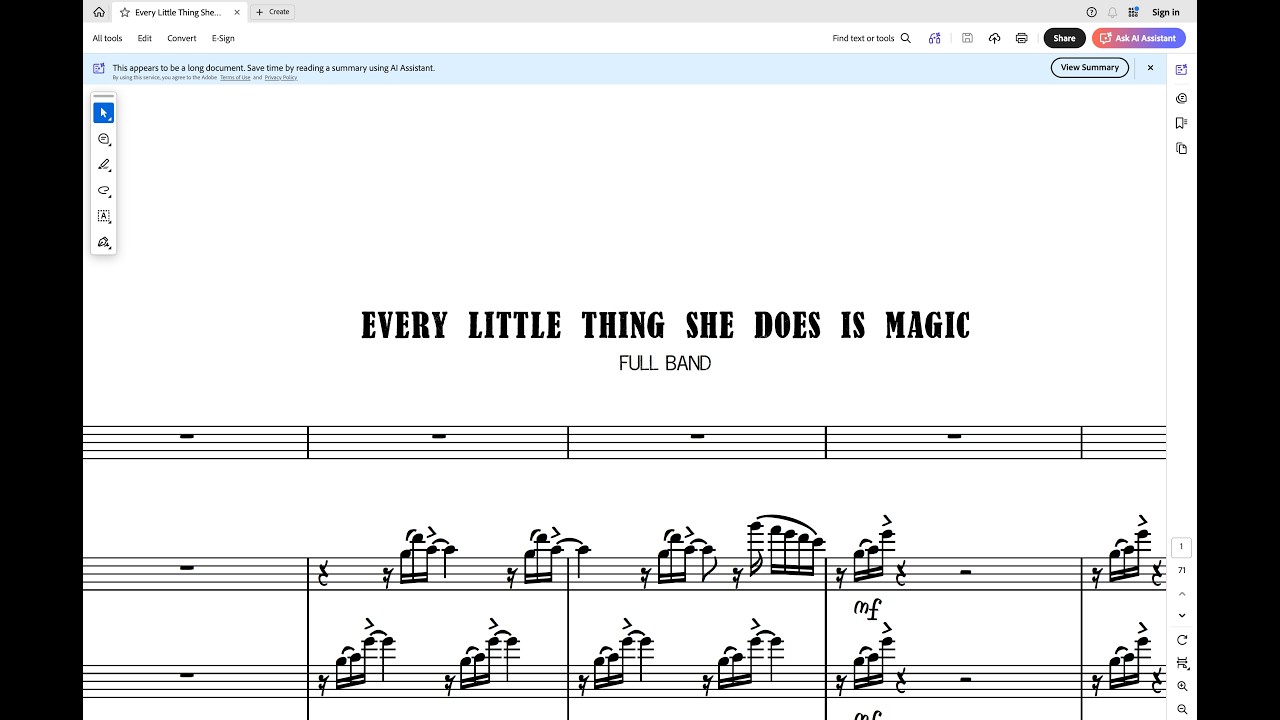
Task: Open the page thumbnails panel in right sidebar
Action: (x=1181, y=148)
